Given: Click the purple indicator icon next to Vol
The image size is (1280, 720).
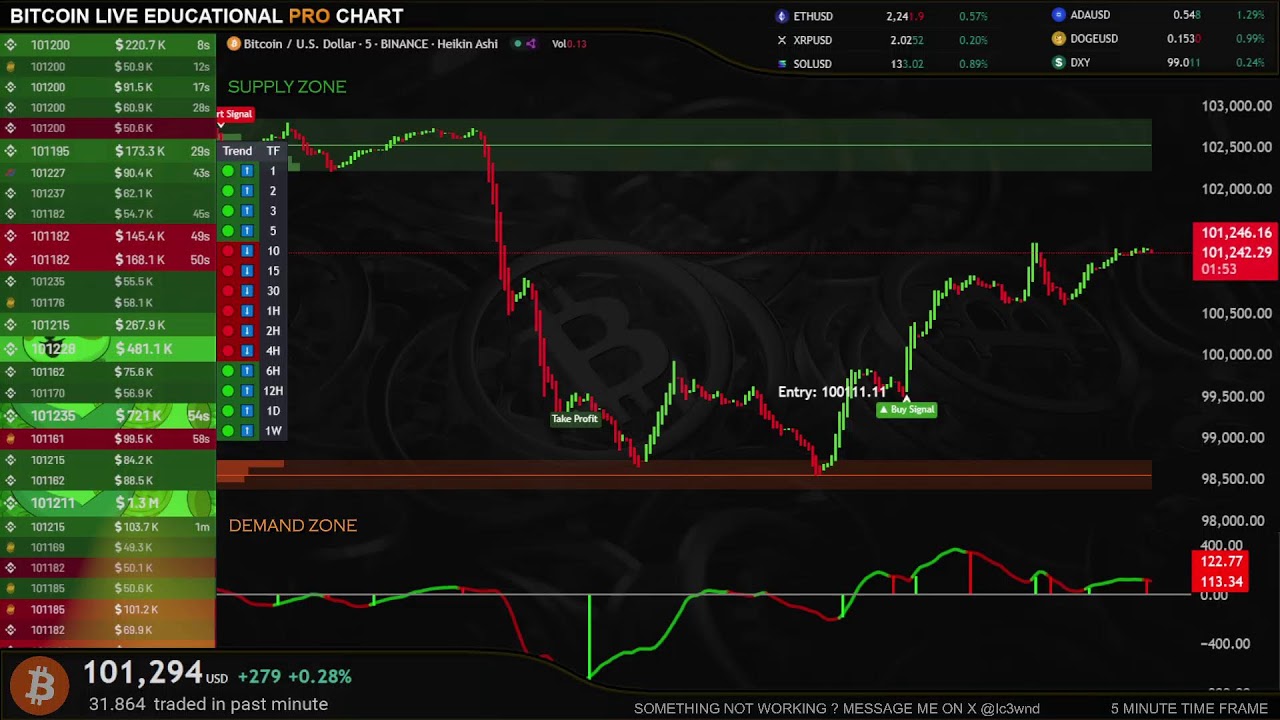Looking at the screenshot, I should click(531, 44).
